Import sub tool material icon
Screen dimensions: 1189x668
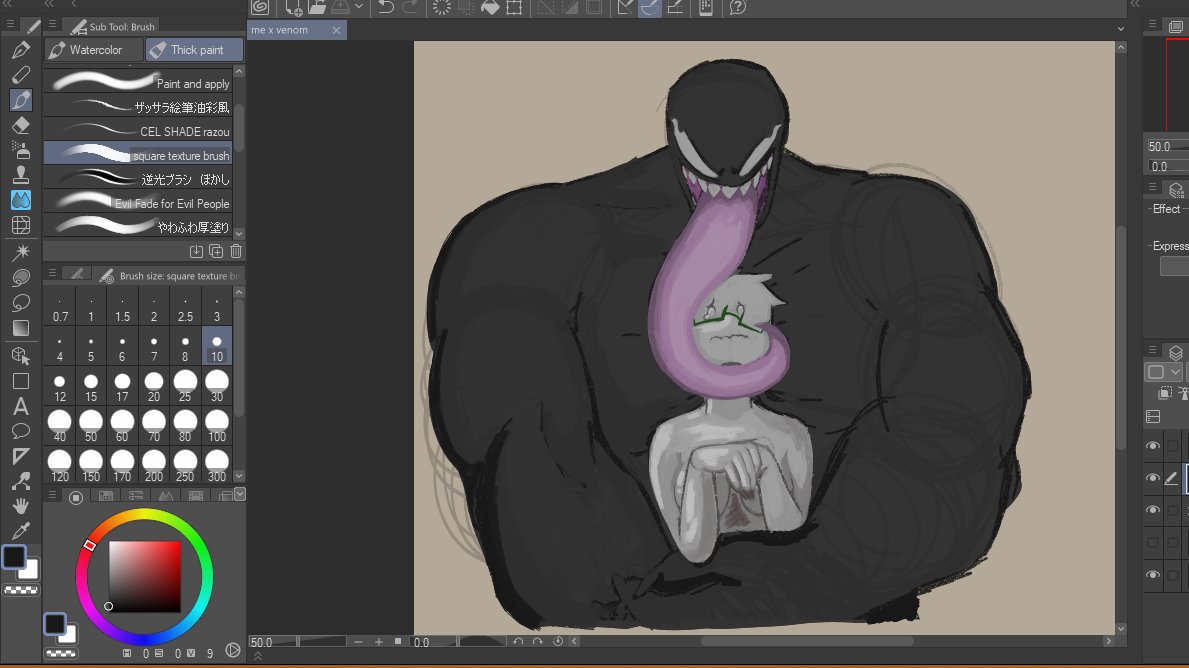coord(196,251)
